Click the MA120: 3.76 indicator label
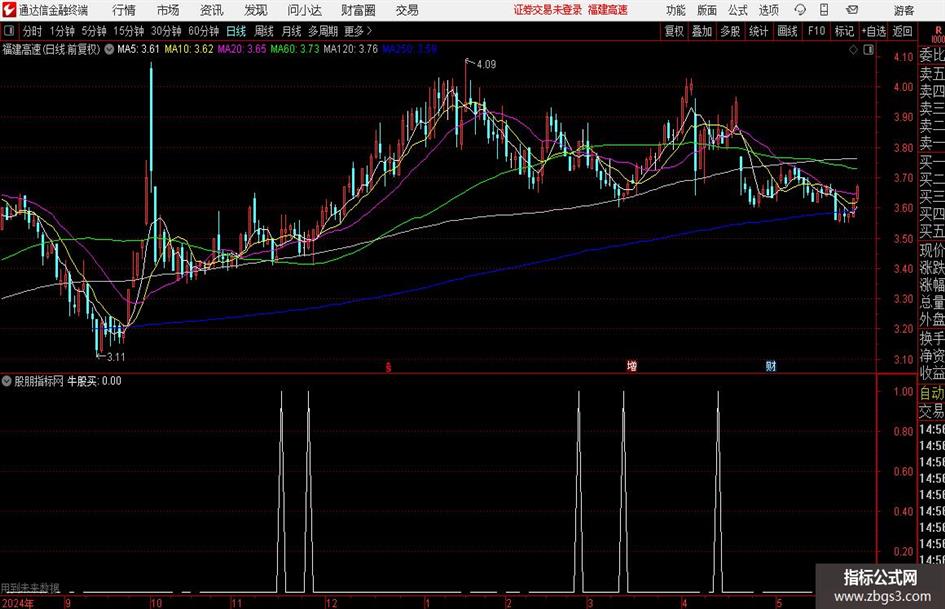The width and height of the screenshot is (945, 609). click(x=351, y=49)
